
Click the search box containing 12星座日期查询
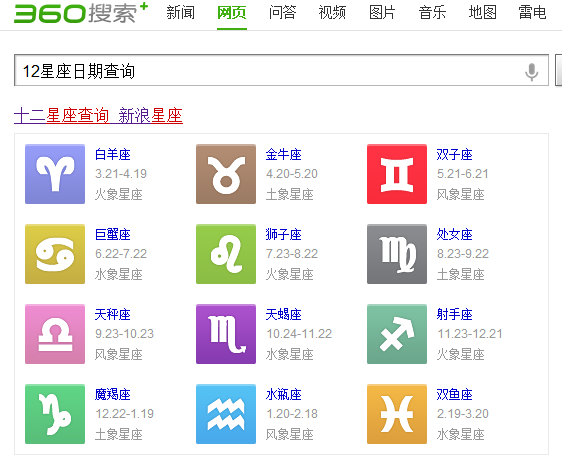tap(281, 70)
